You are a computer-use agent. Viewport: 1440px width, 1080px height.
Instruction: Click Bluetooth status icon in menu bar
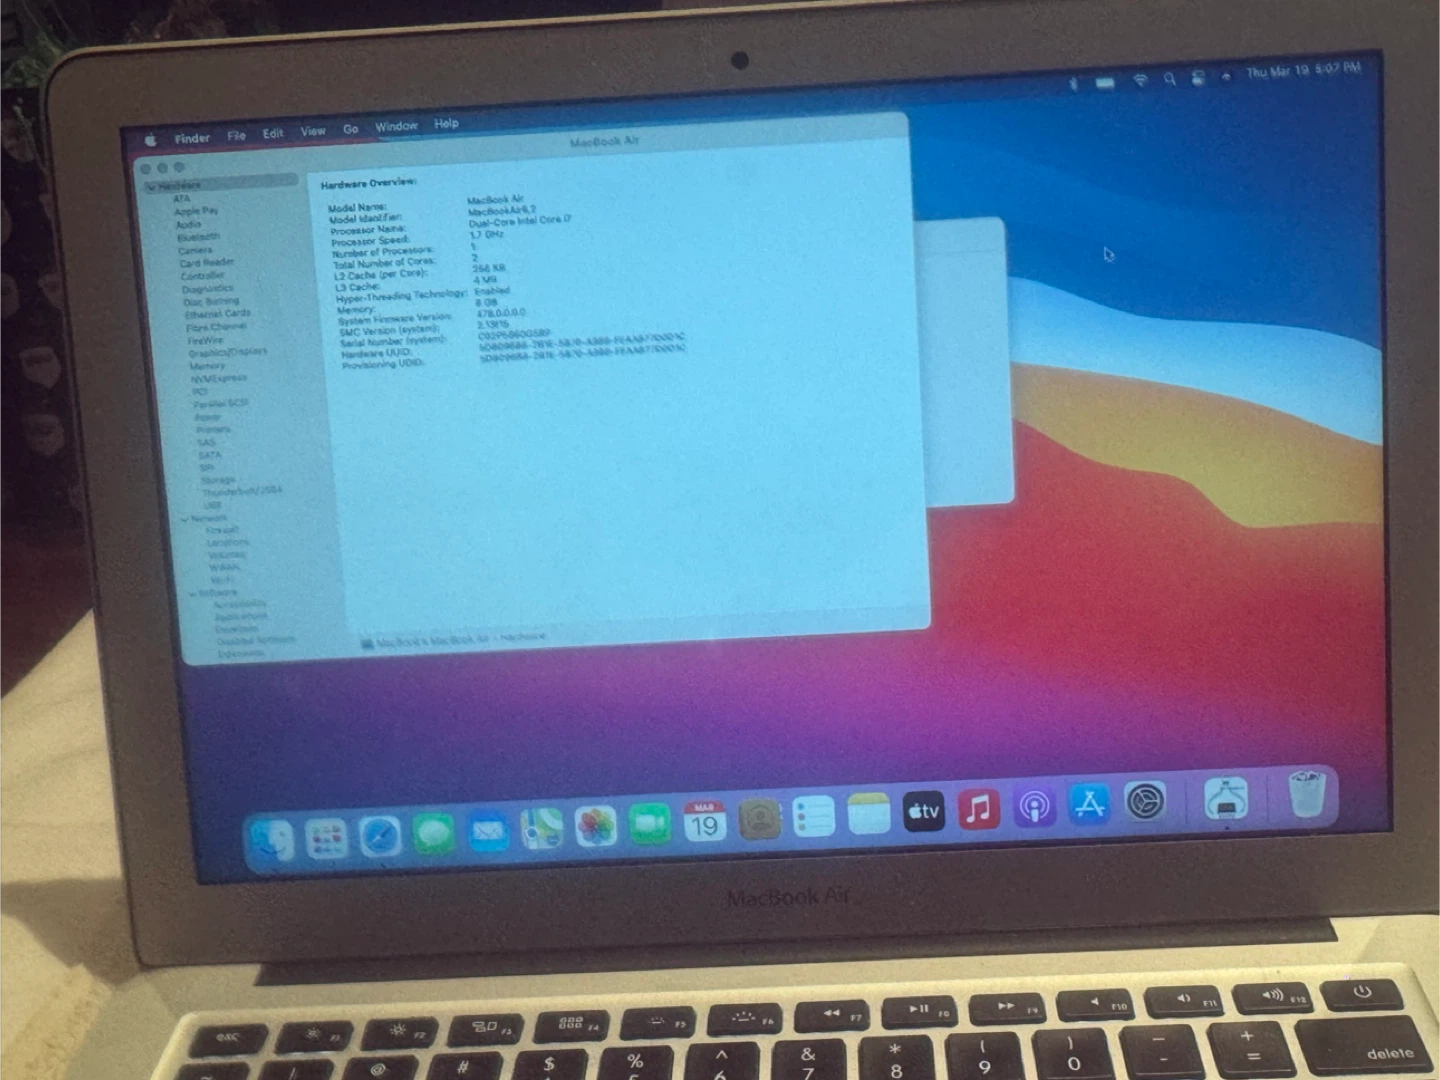1074,83
